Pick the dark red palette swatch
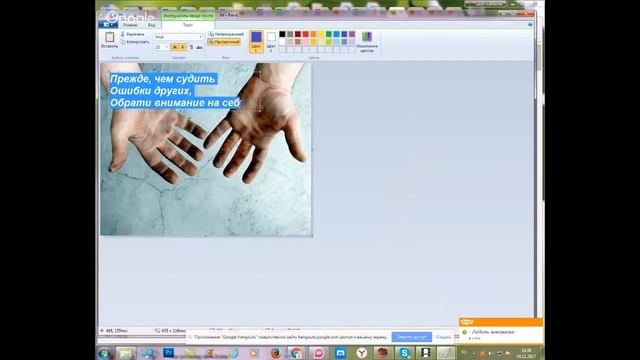 (x=298, y=34)
